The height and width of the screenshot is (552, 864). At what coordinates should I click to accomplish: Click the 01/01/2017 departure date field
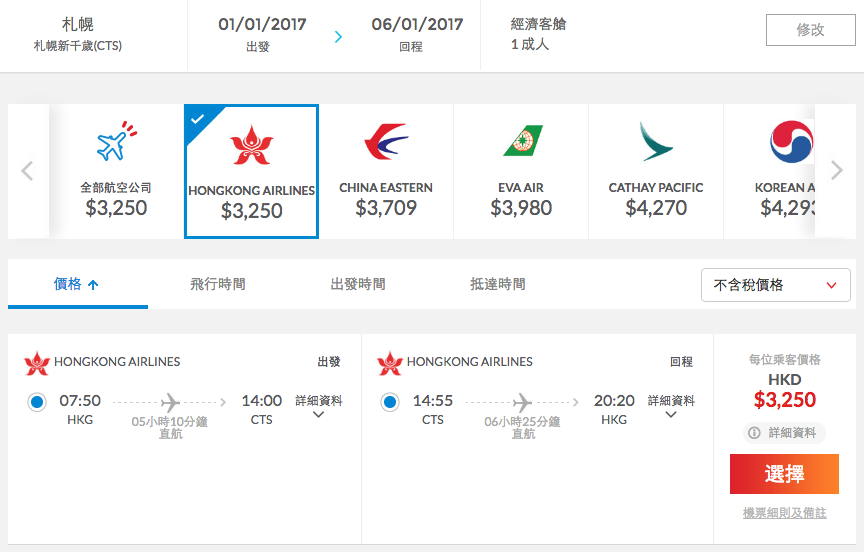262,34
